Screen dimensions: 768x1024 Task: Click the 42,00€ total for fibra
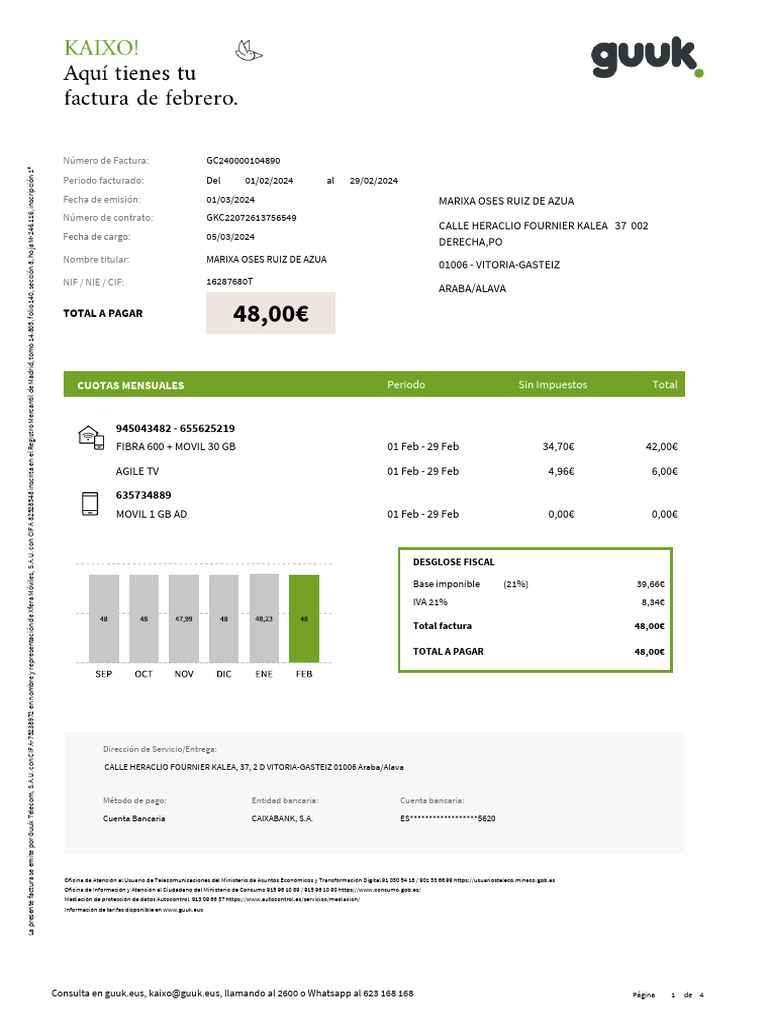coord(662,447)
